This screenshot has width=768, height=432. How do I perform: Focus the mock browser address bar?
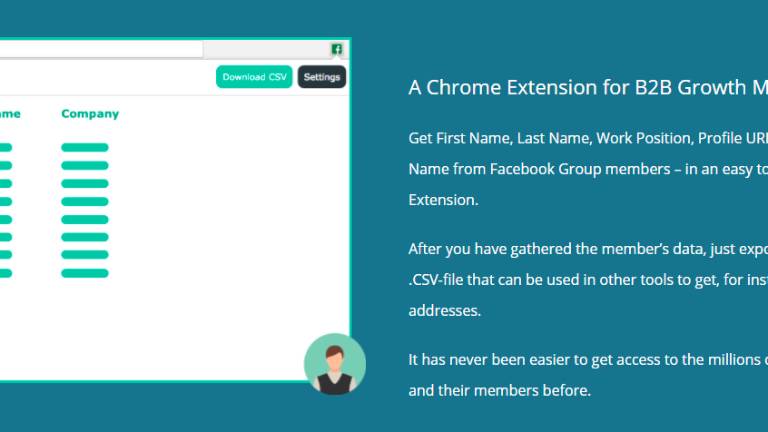(x=100, y=49)
